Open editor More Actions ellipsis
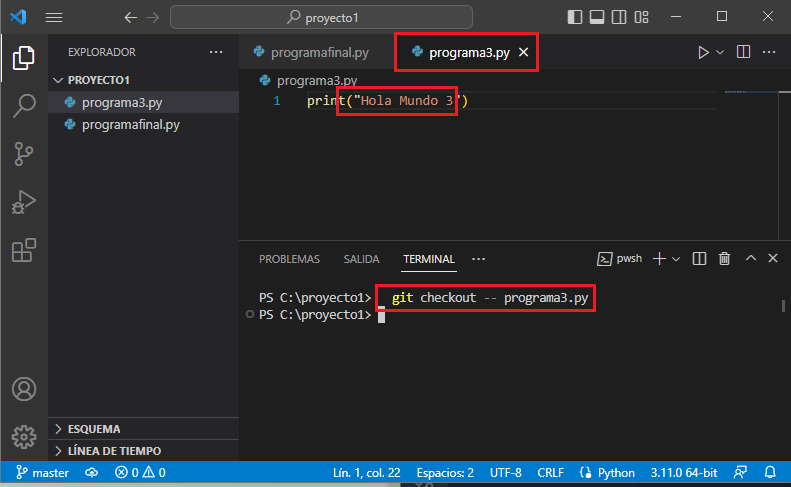This screenshot has width=791, height=487. pos(769,52)
